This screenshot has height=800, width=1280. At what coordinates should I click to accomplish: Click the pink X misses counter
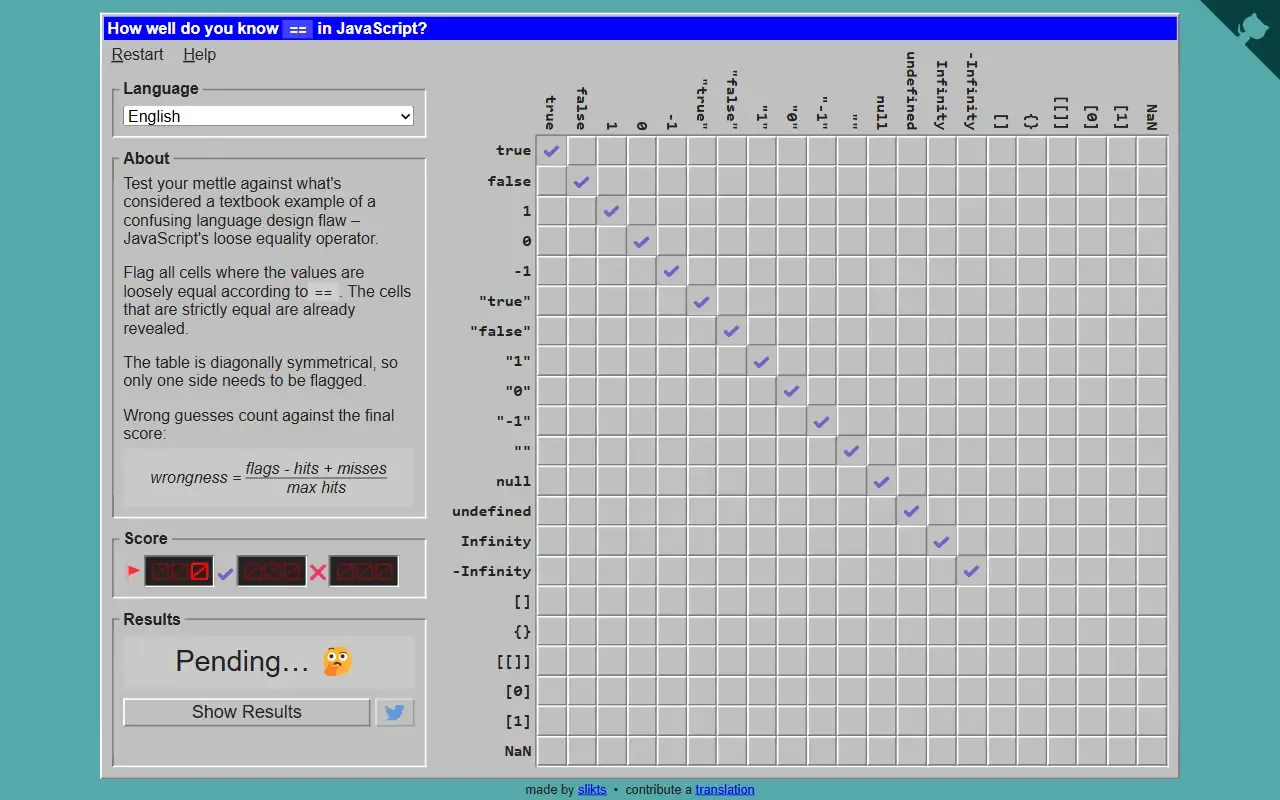click(363, 571)
